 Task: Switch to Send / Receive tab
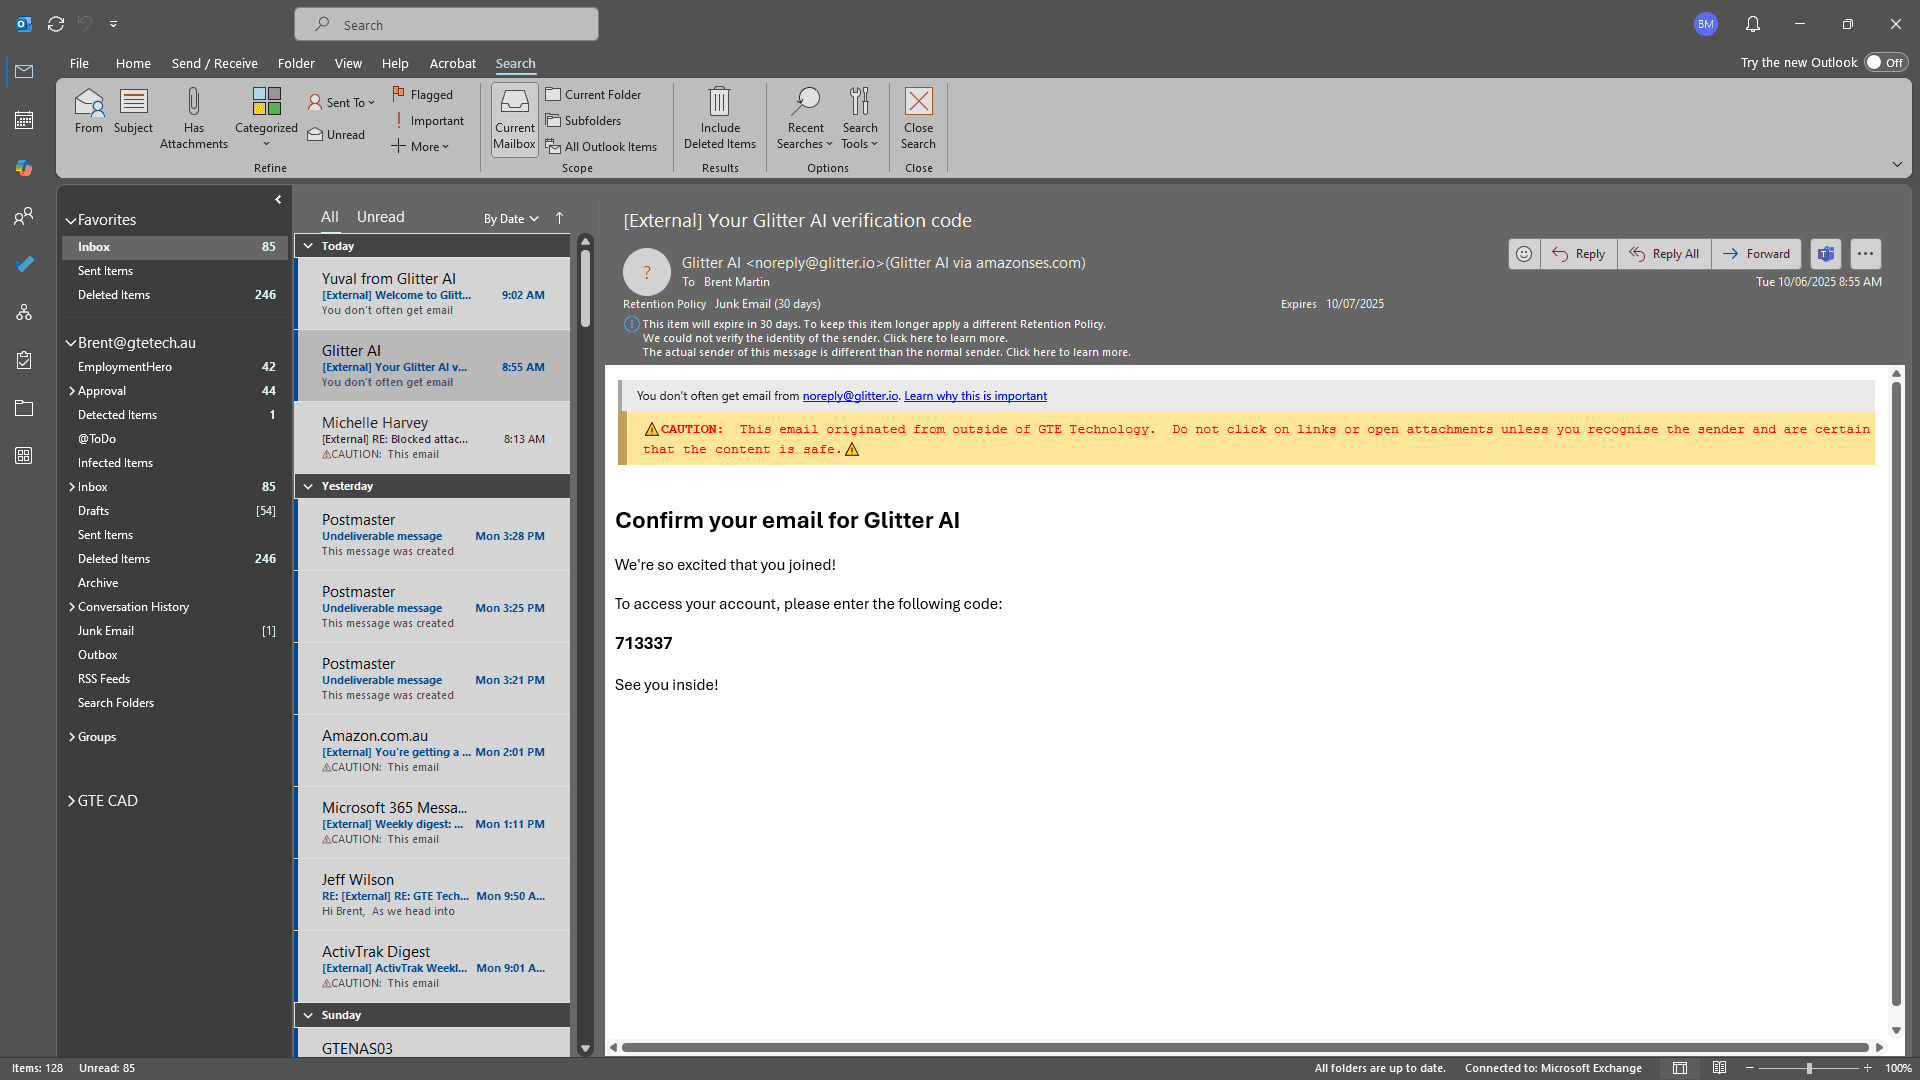point(214,63)
